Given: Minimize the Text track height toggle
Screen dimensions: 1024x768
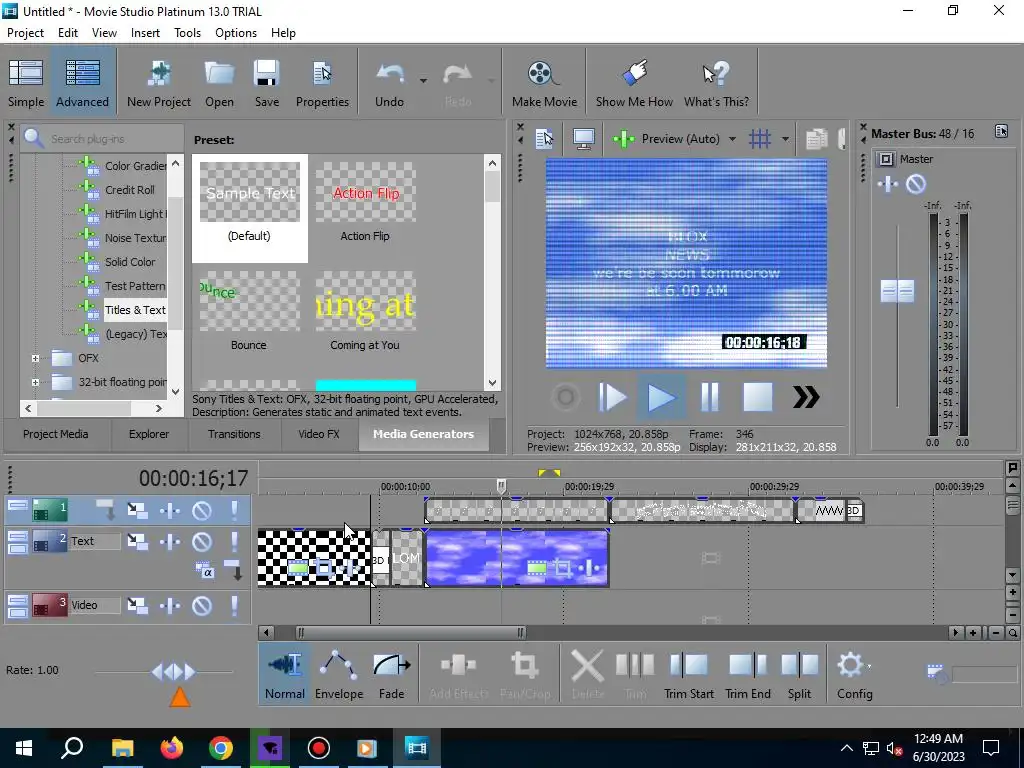Looking at the screenshot, I should pos(18,536).
